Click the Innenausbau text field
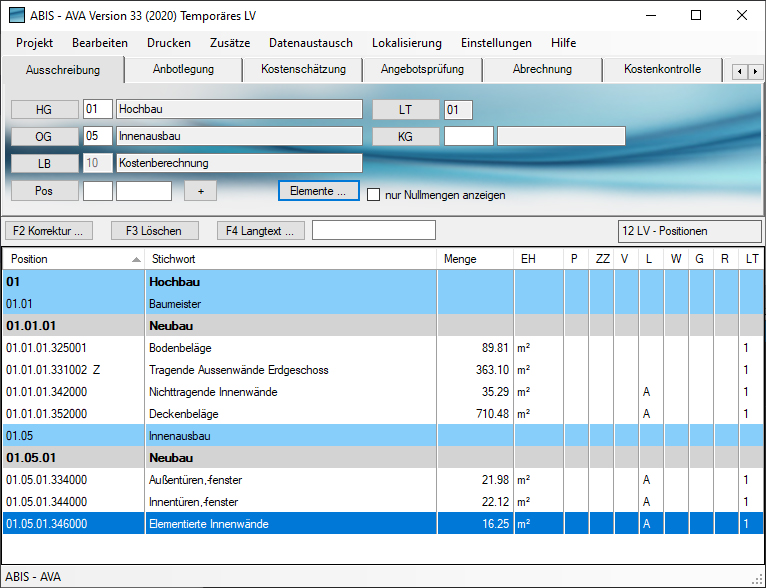766x588 pixels. (x=239, y=136)
